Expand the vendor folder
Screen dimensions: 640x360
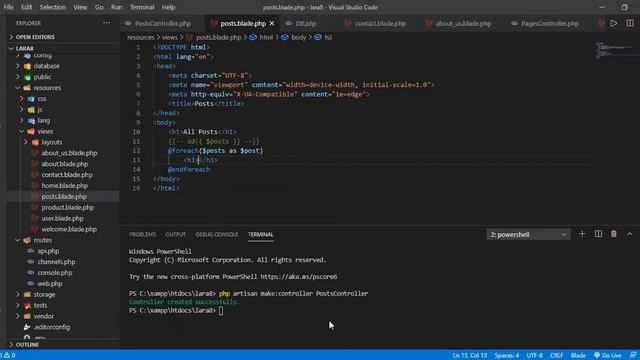pyautogui.click(x=43, y=316)
